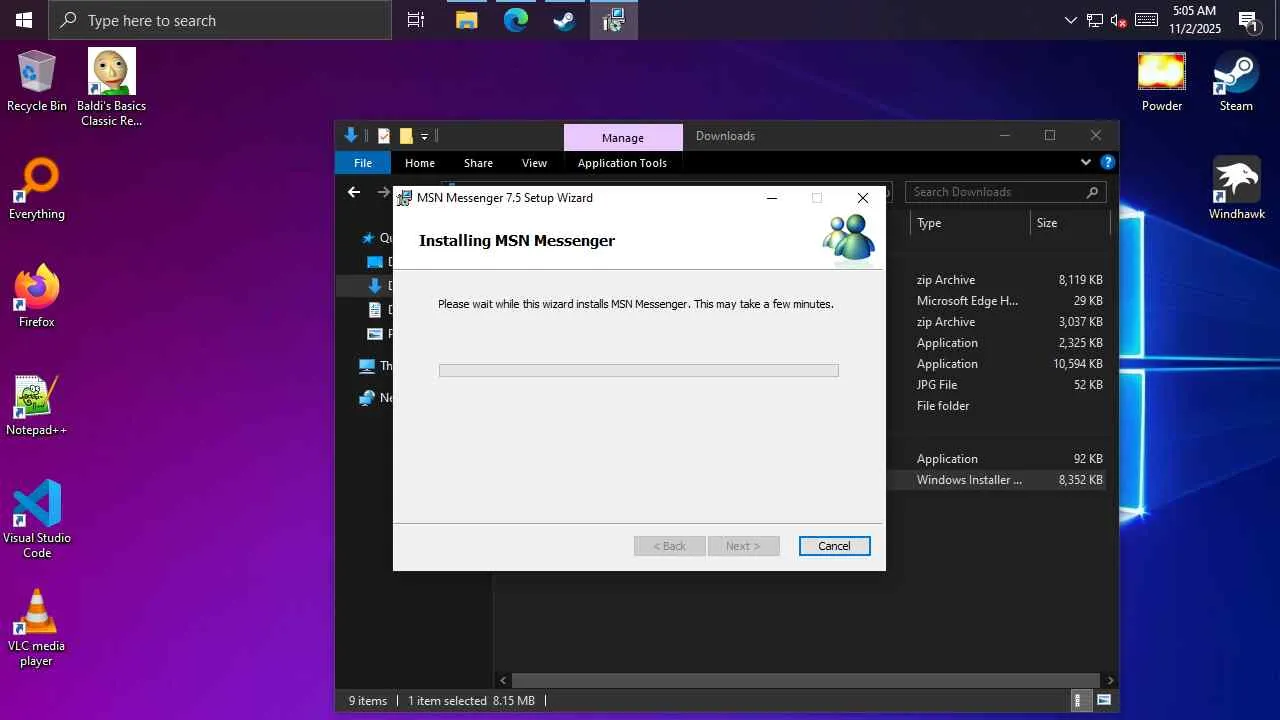The height and width of the screenshot is (720, 1280).
Task: Open the Windows Start menu
Action: pyautogui.click(x=24, y=20)
